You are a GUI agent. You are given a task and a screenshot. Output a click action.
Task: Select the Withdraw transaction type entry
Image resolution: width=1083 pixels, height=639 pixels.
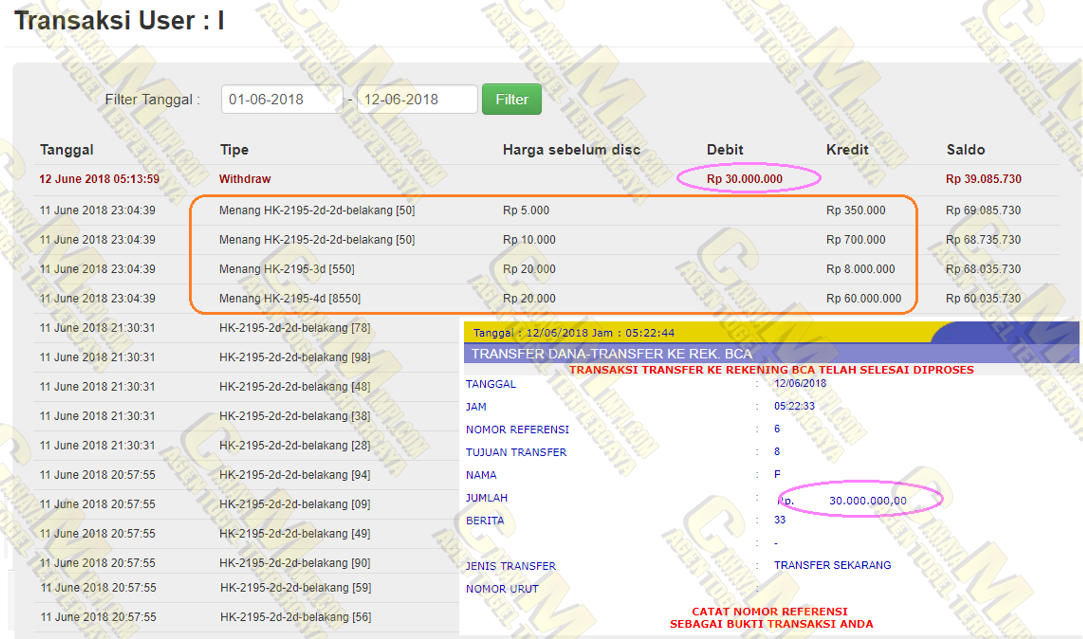[244, 179]
